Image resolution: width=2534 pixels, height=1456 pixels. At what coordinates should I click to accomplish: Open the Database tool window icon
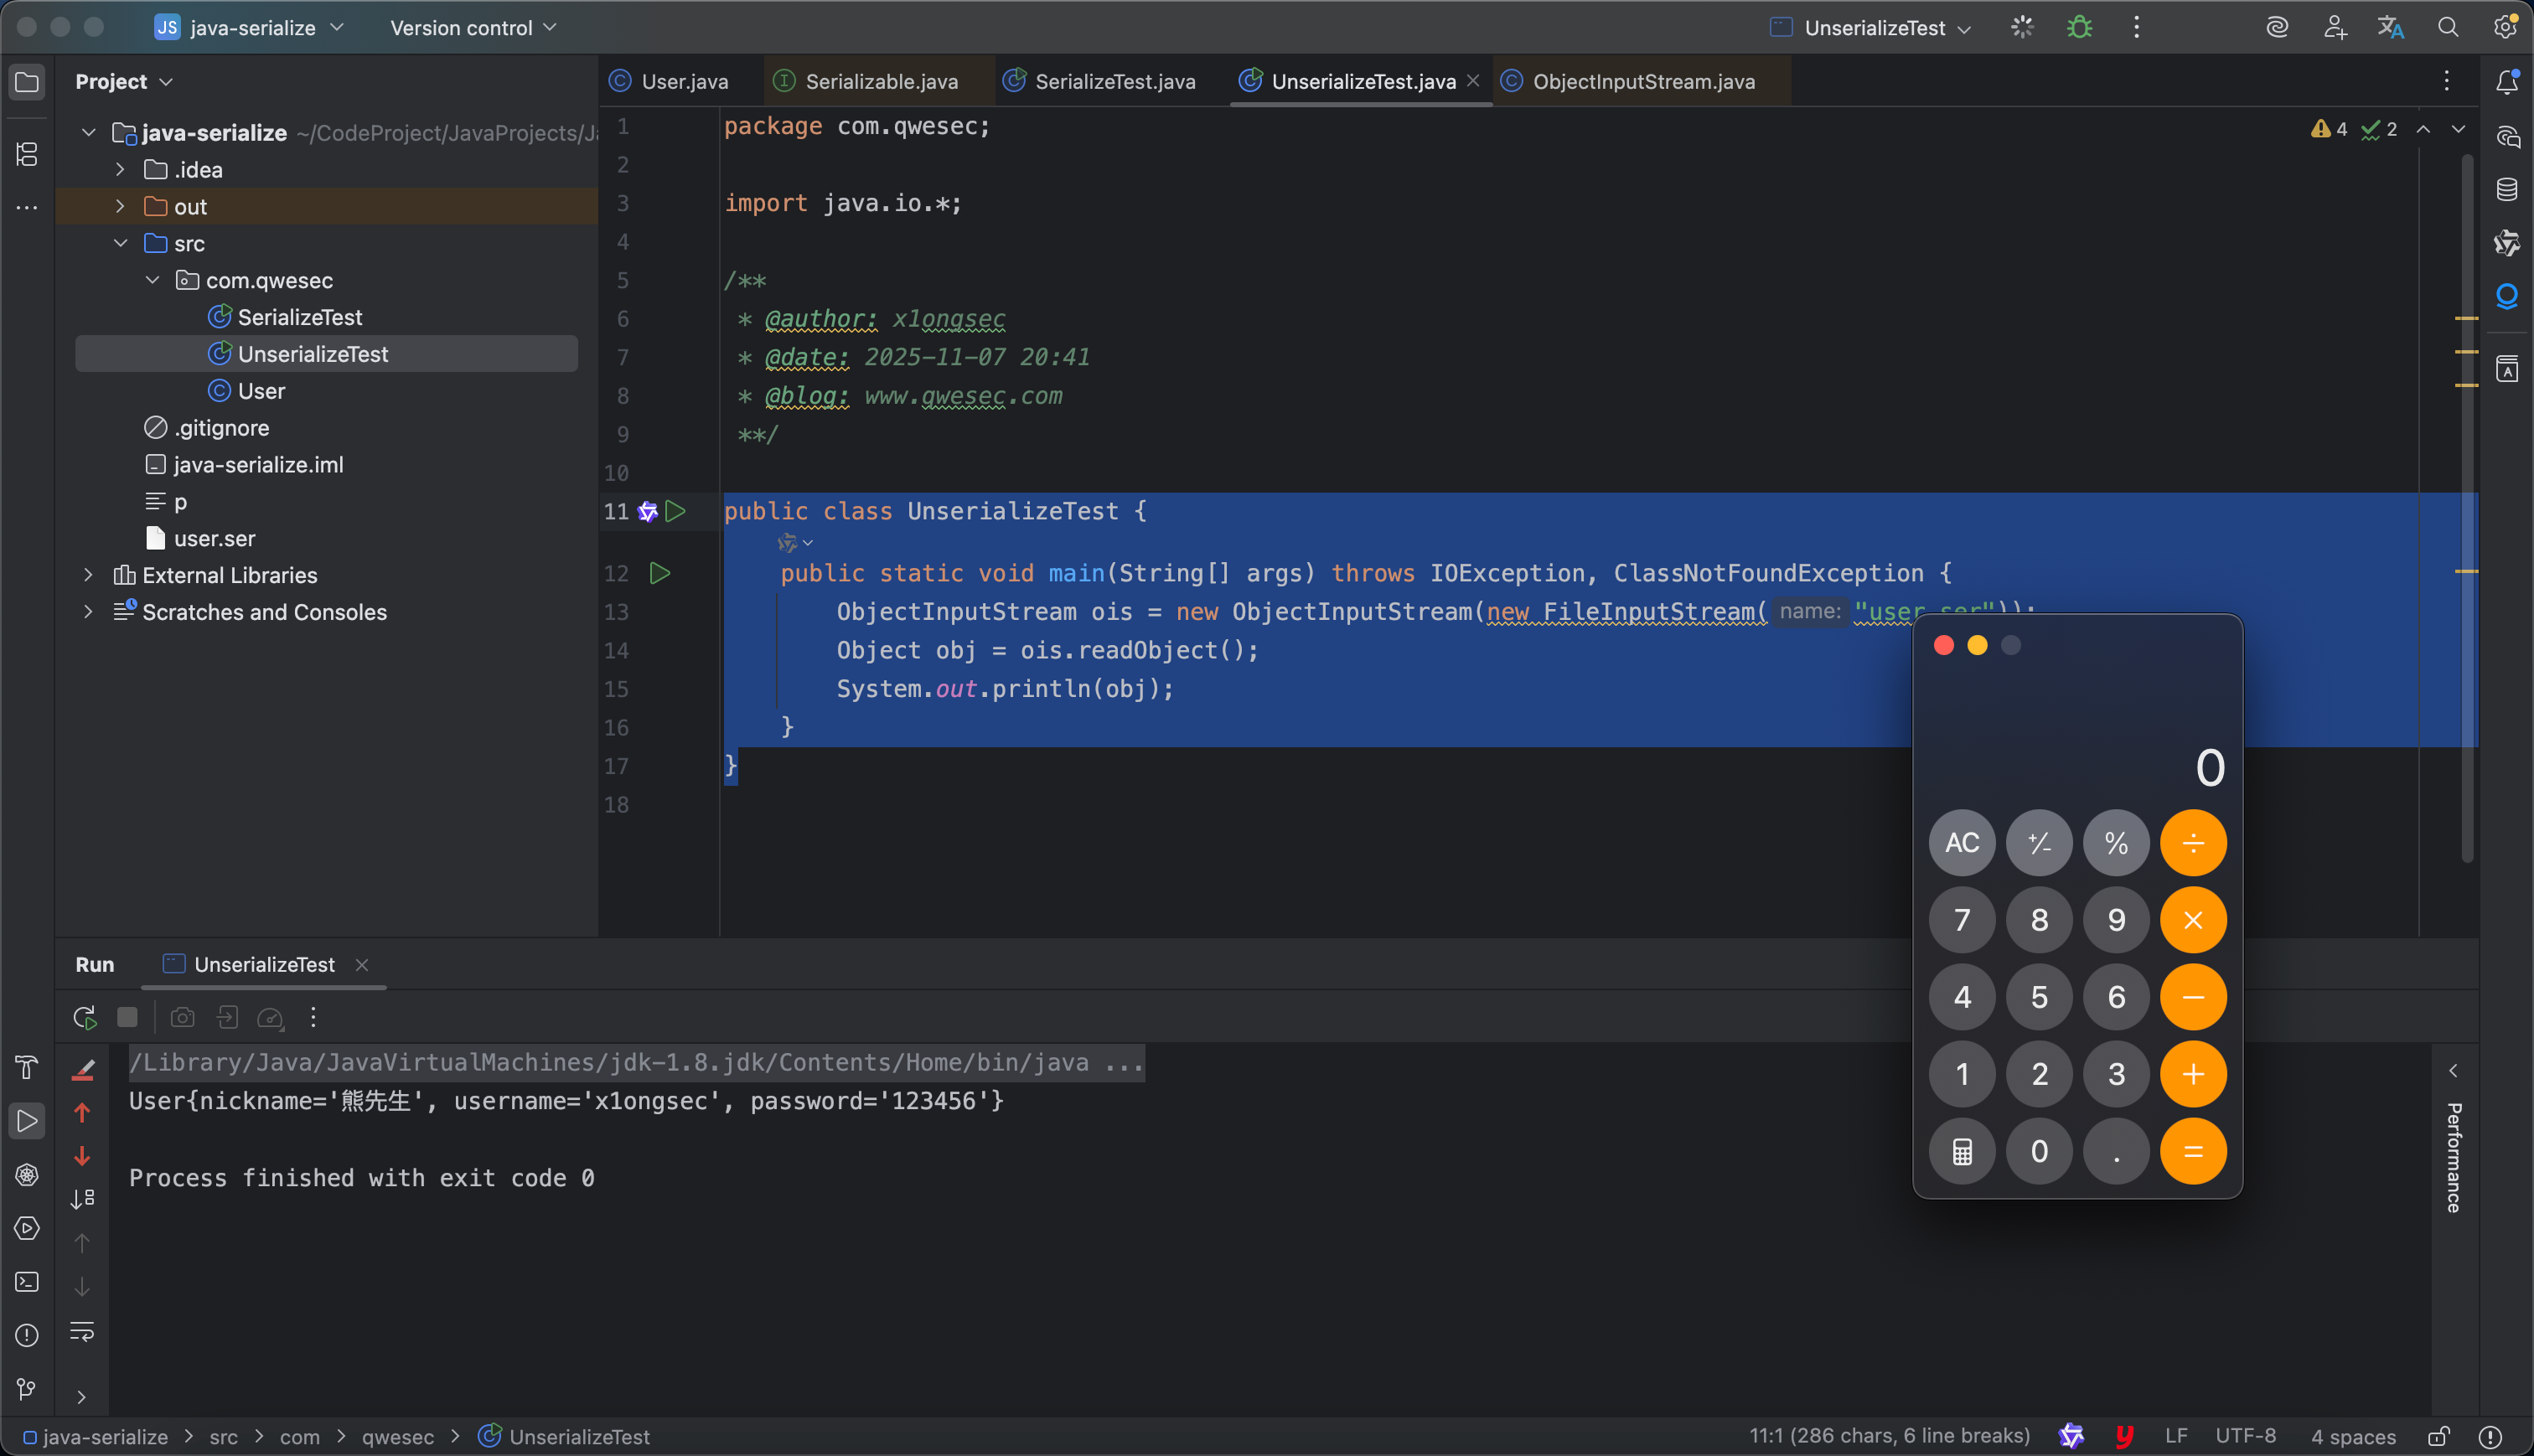point(2507,190)
